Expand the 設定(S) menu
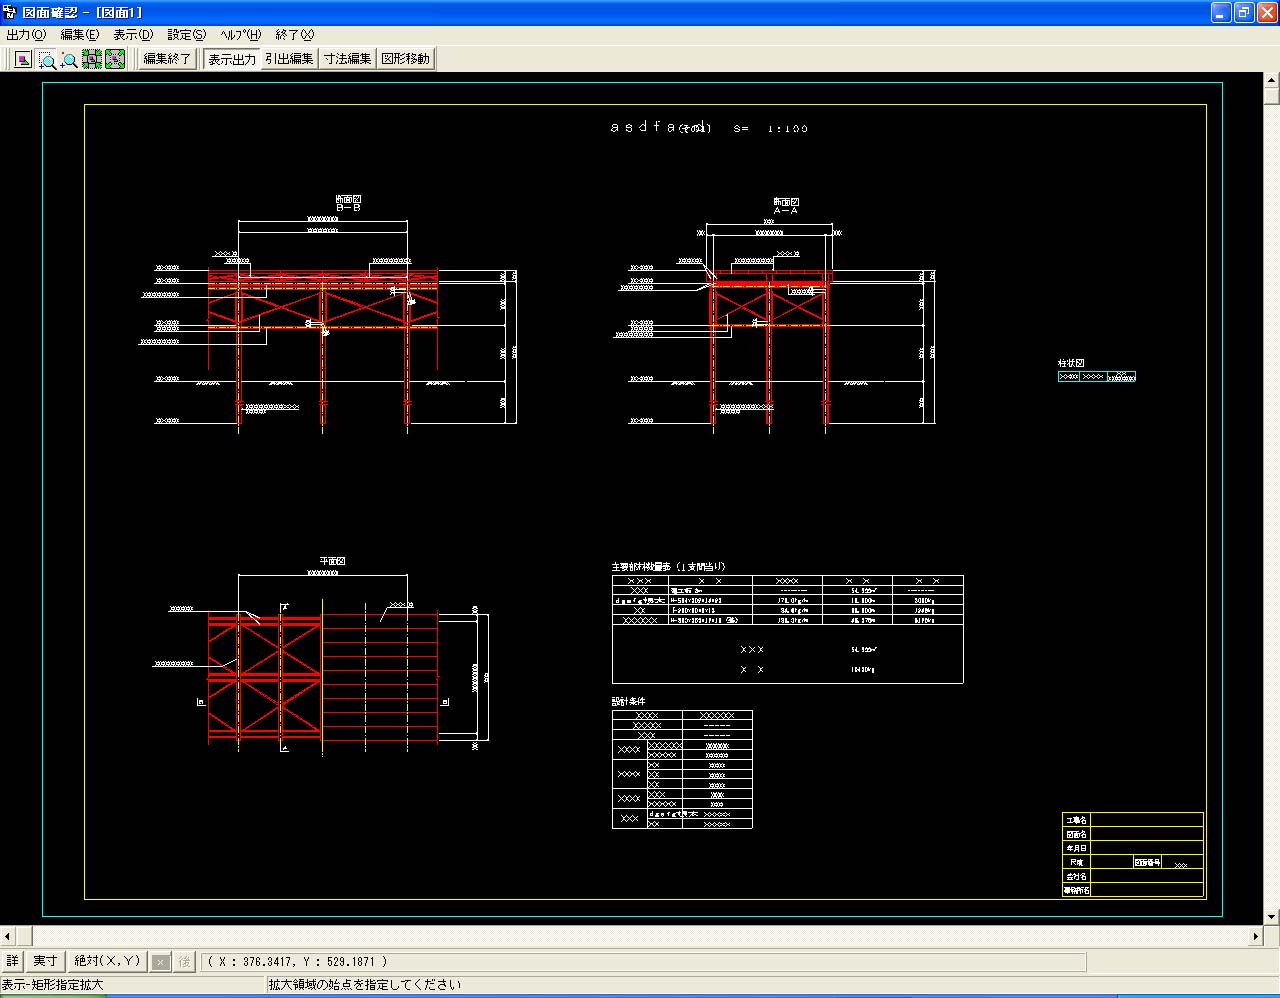 186,35
